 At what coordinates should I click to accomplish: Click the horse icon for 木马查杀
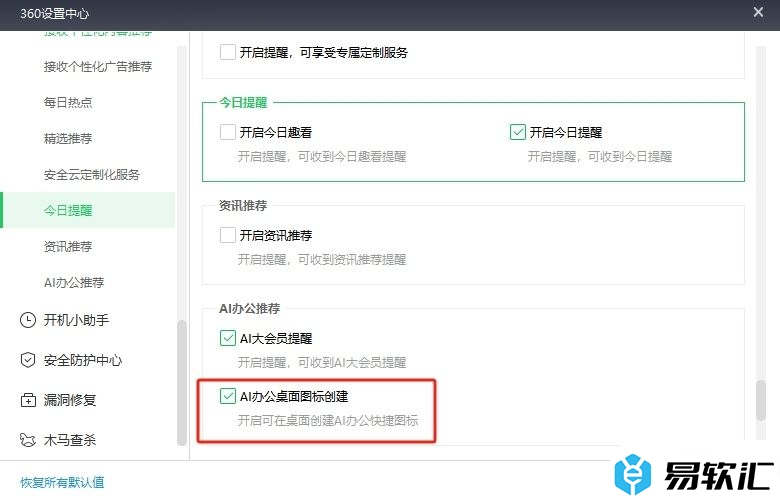[28, 440]
